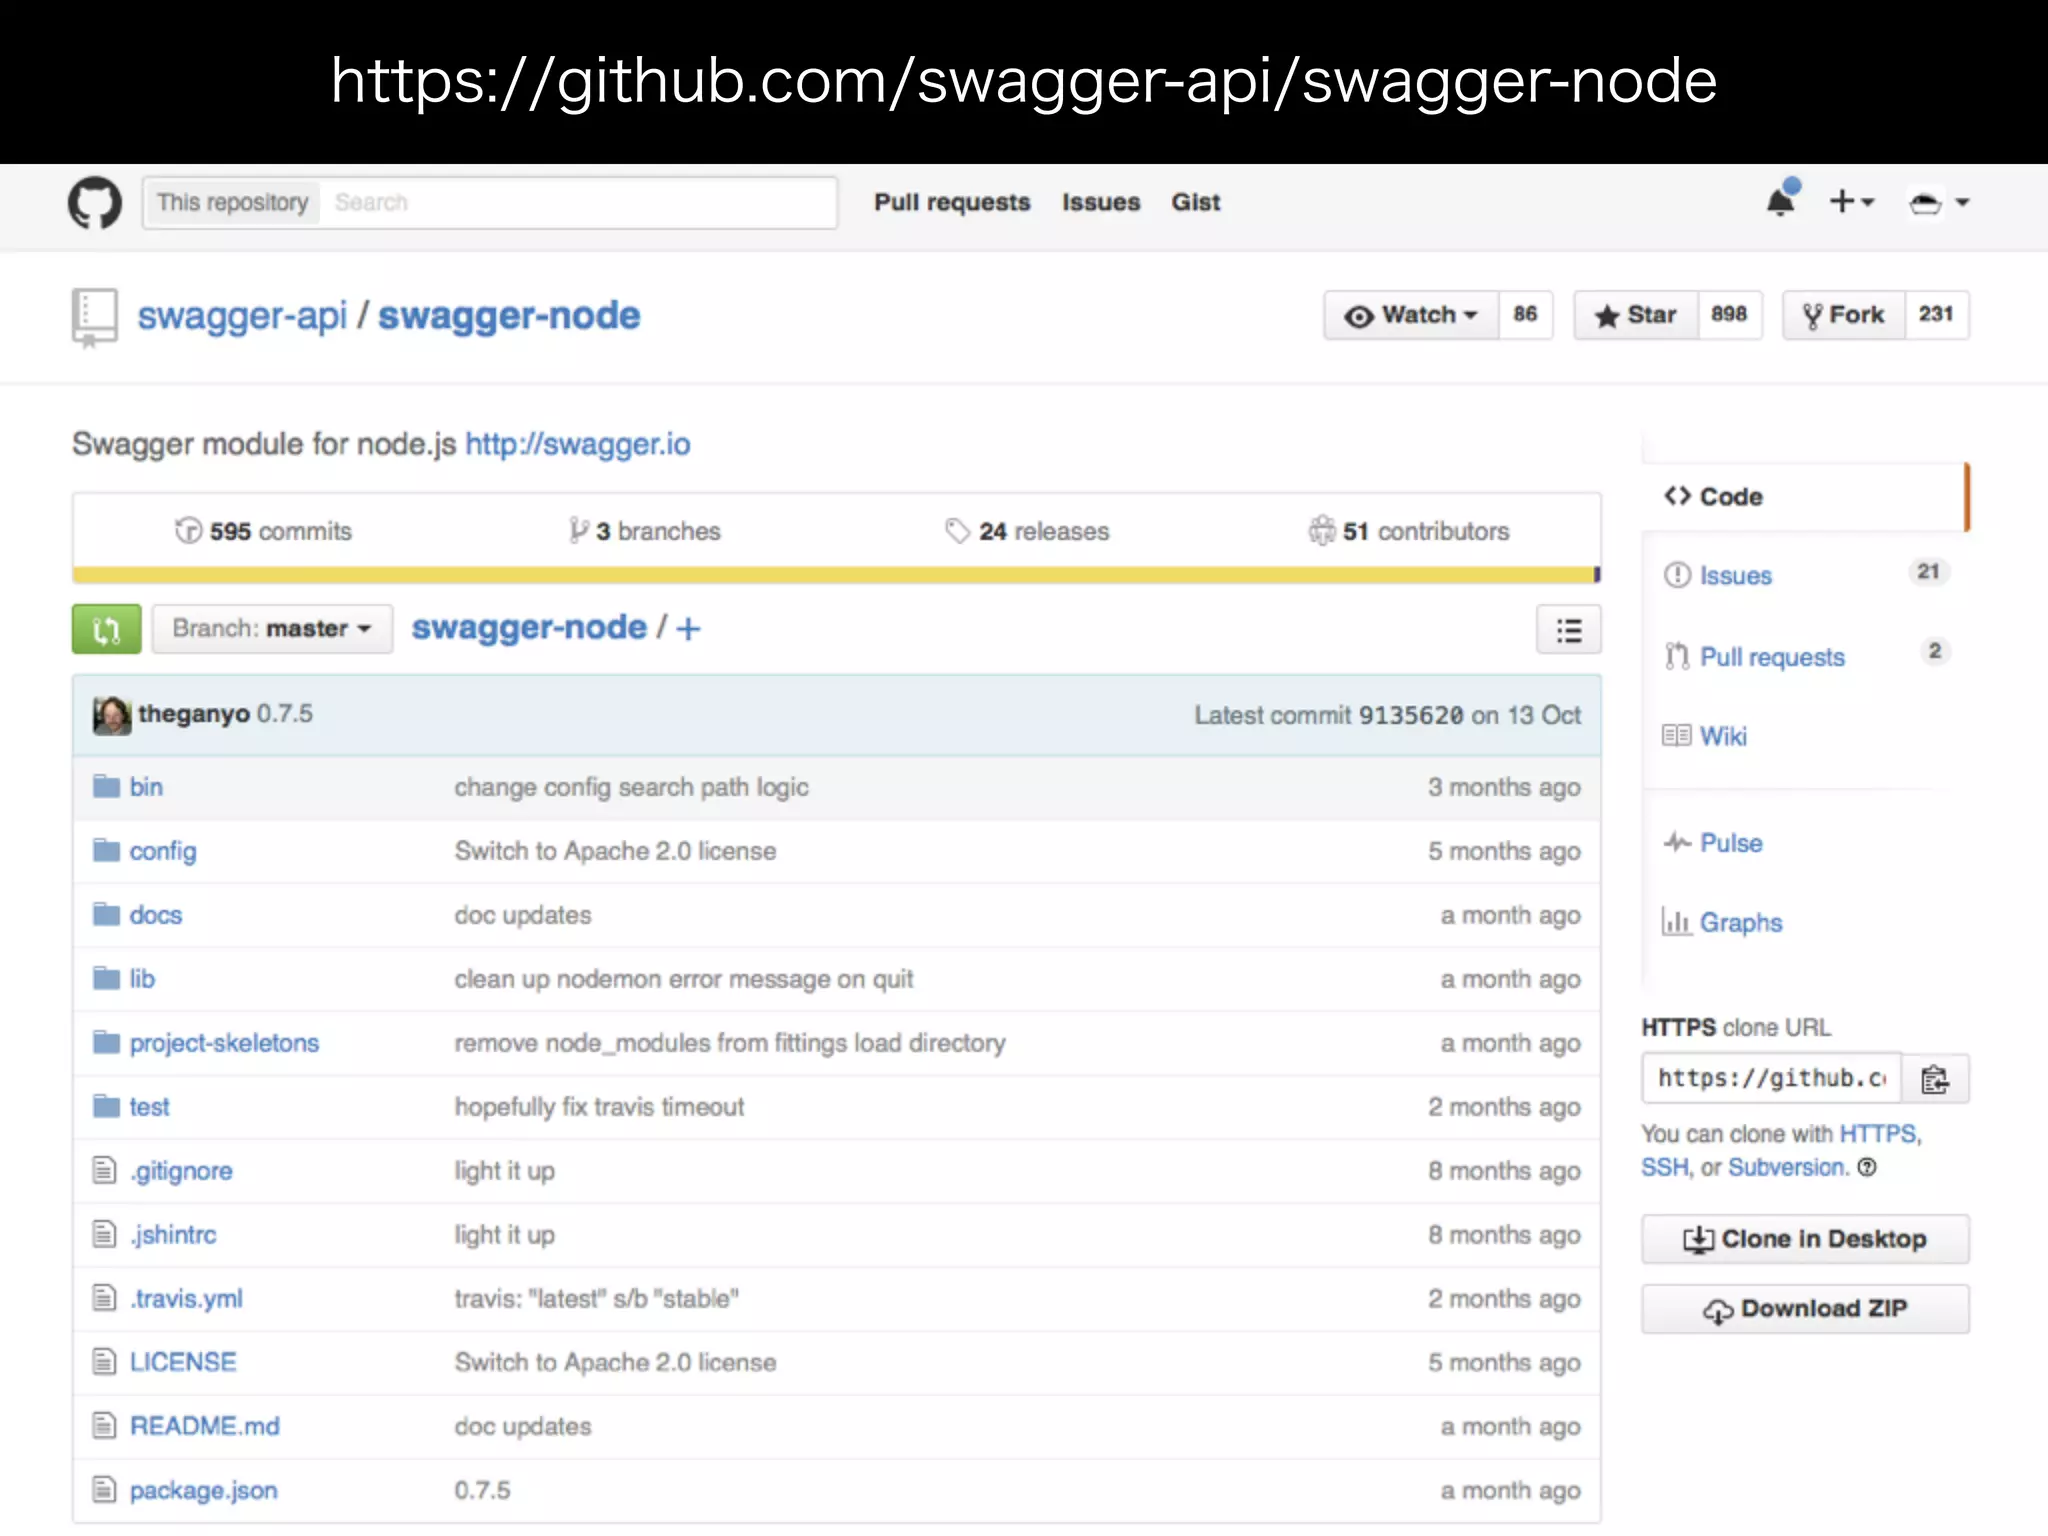Image resolution: width=2048 pixels, height=1536 pixels.
Task: Open the notifications bell
Action: tap(1781, 200)
